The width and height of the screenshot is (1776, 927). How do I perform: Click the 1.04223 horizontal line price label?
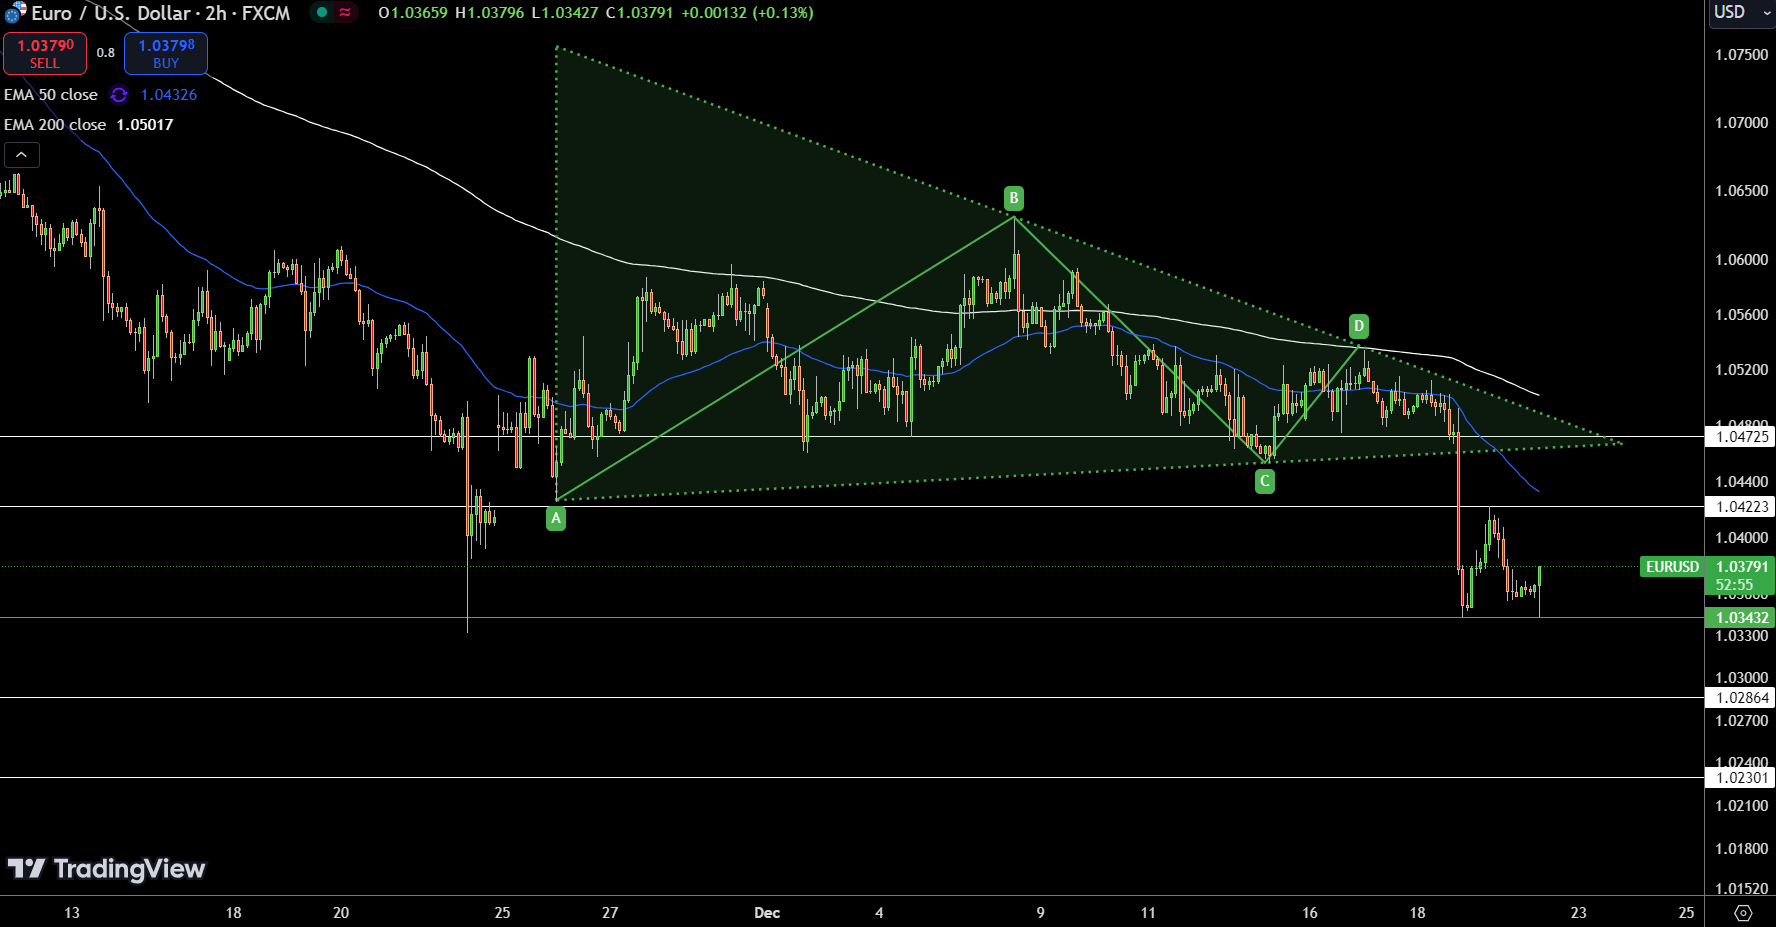pyautogui.click(x=1741, y=507)
